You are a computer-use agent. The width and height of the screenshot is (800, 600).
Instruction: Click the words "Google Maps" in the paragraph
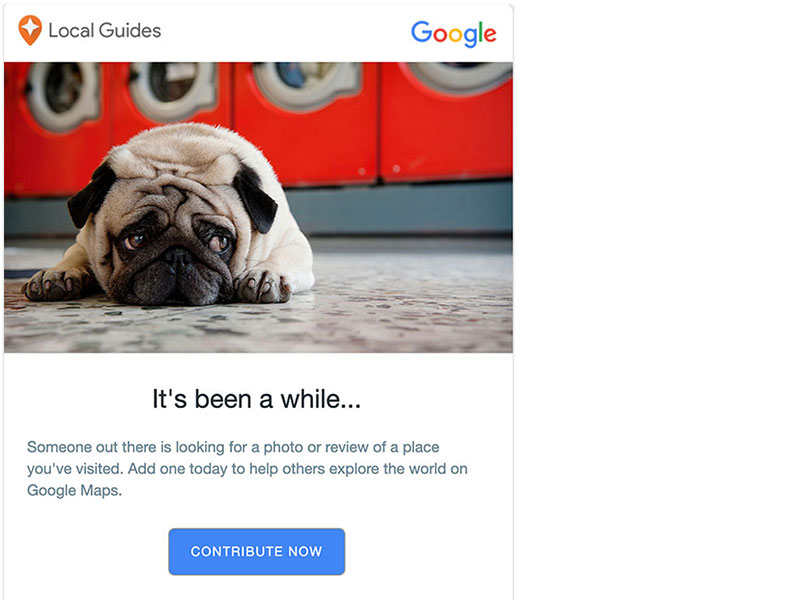[74, 491]
